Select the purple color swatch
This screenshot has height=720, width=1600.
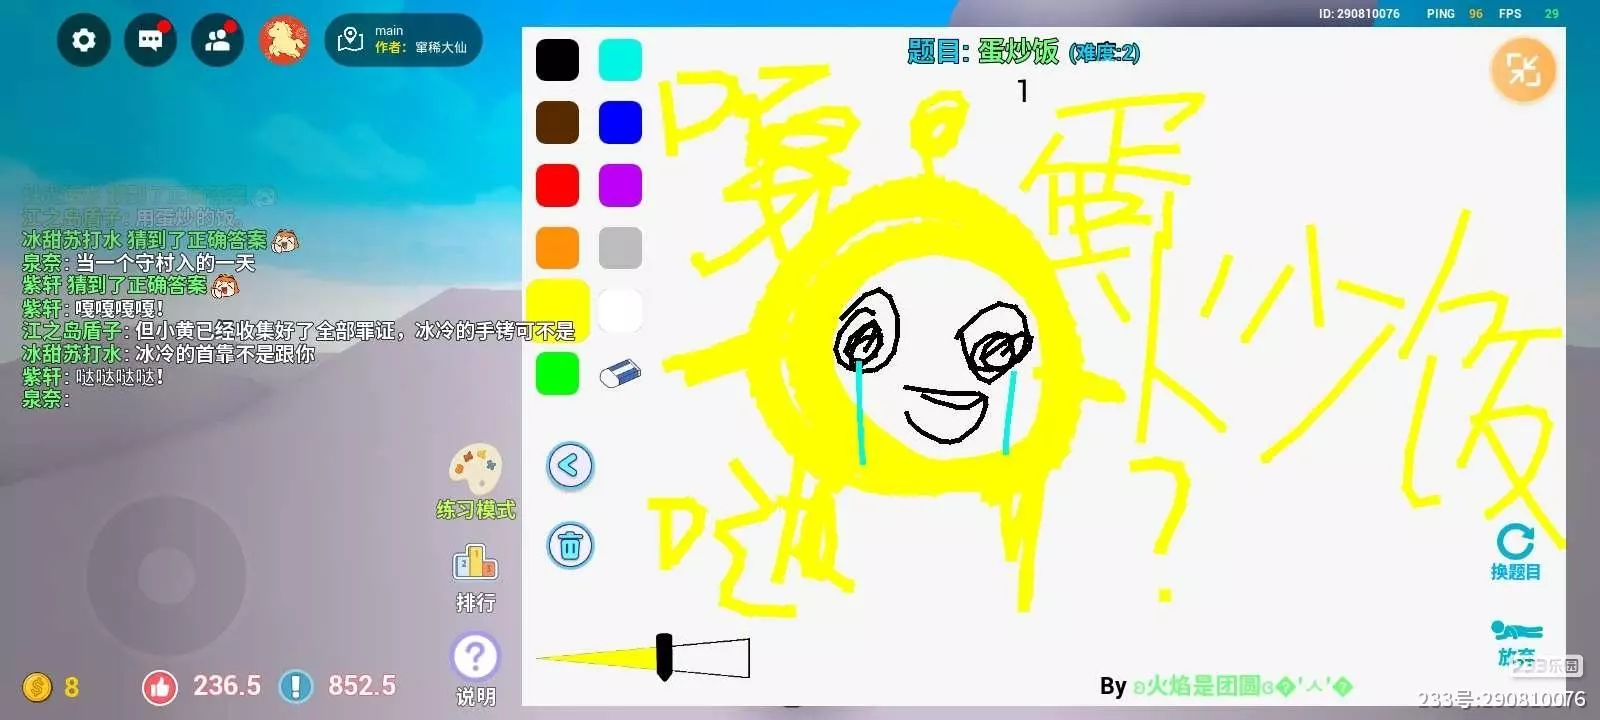tap(620, 186)
